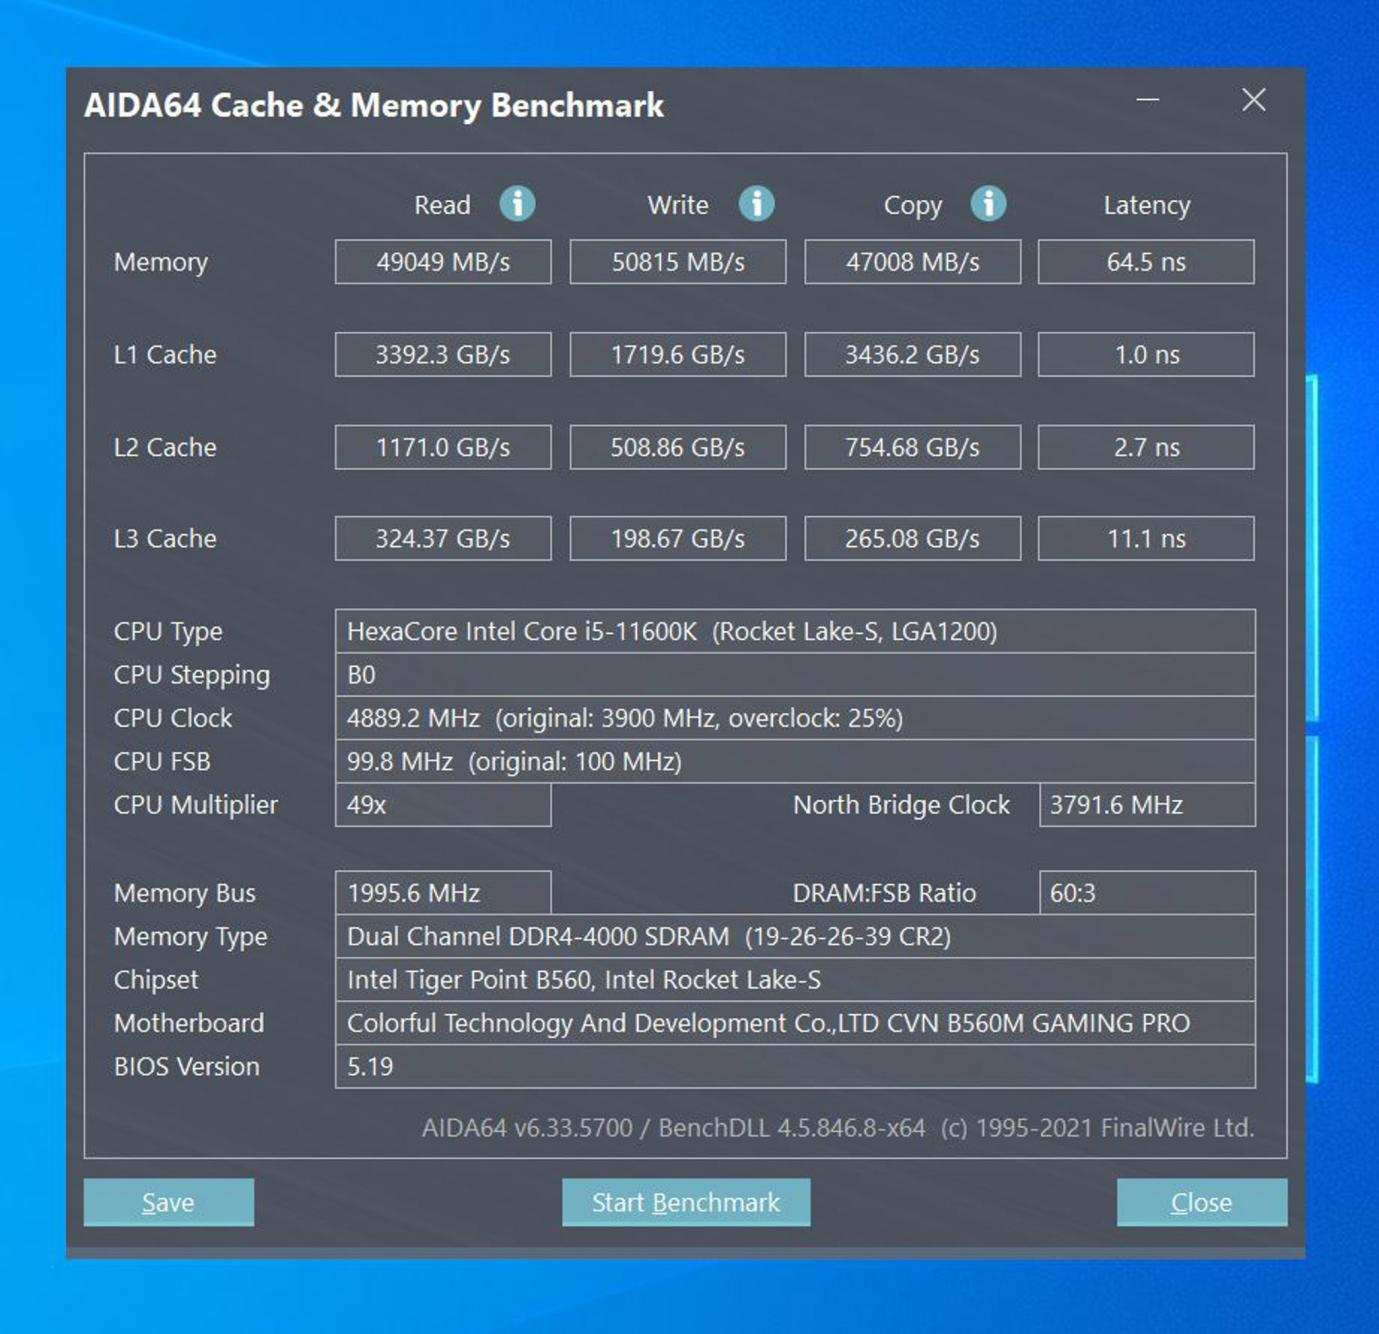Click the CPU FSB field 99.8 MHz
This screenshot has height=1334, width=1379.
795,762
